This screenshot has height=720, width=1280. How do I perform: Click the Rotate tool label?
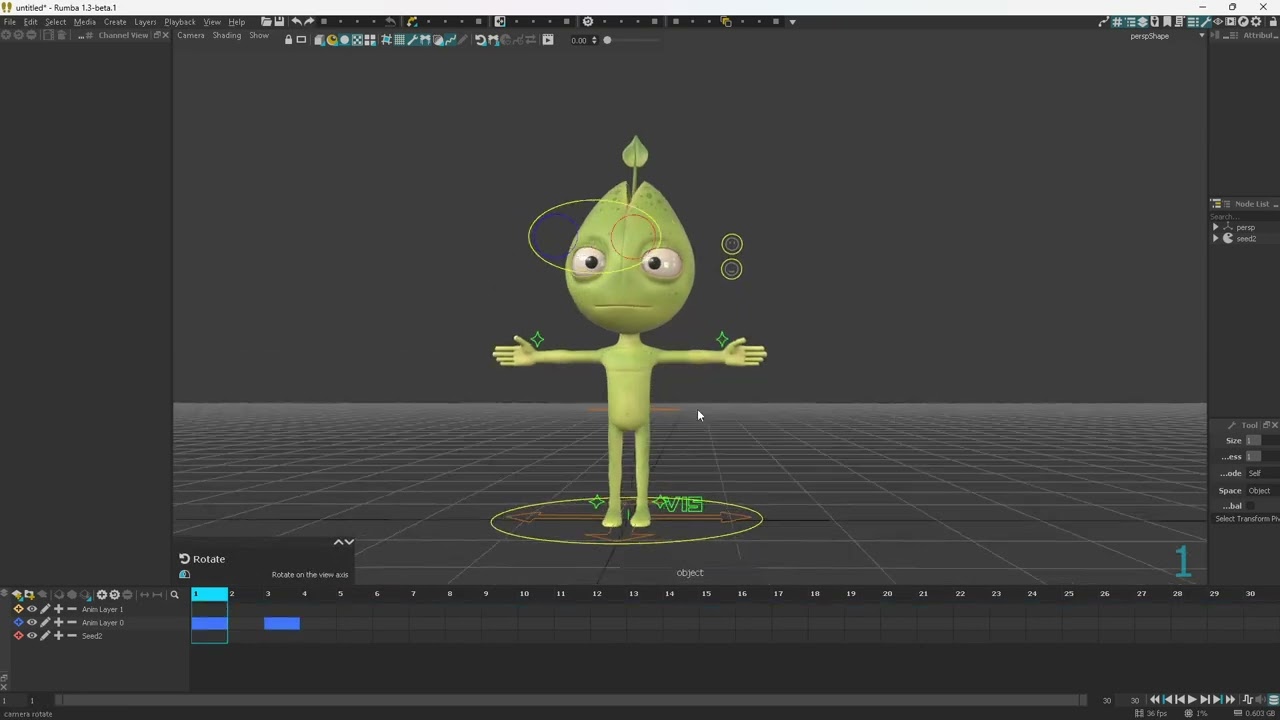click(x=209, y=559)
